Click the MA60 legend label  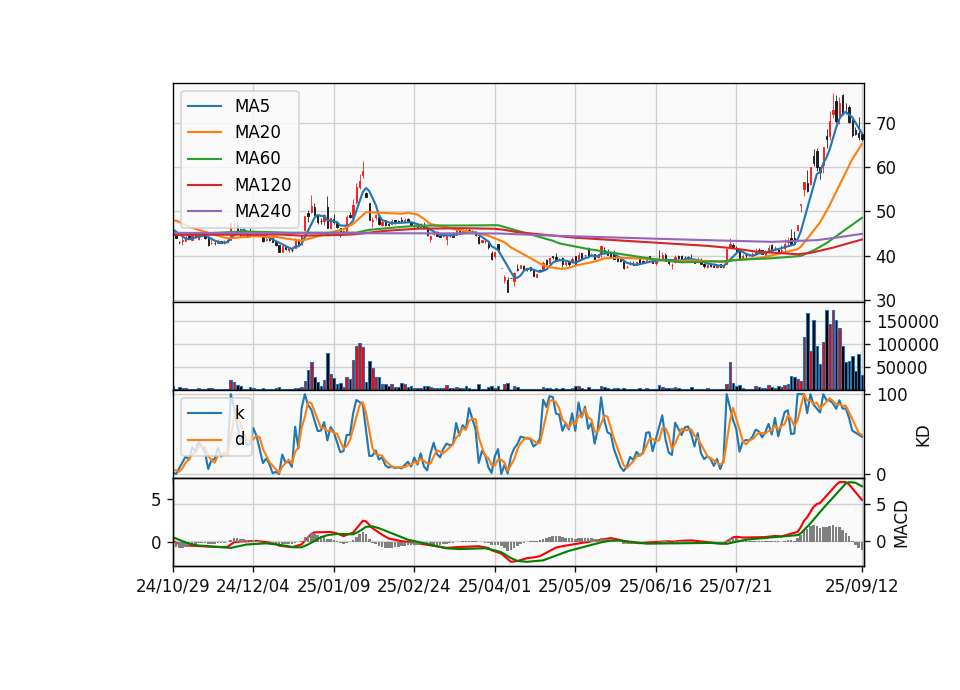[x=257, y=159]
